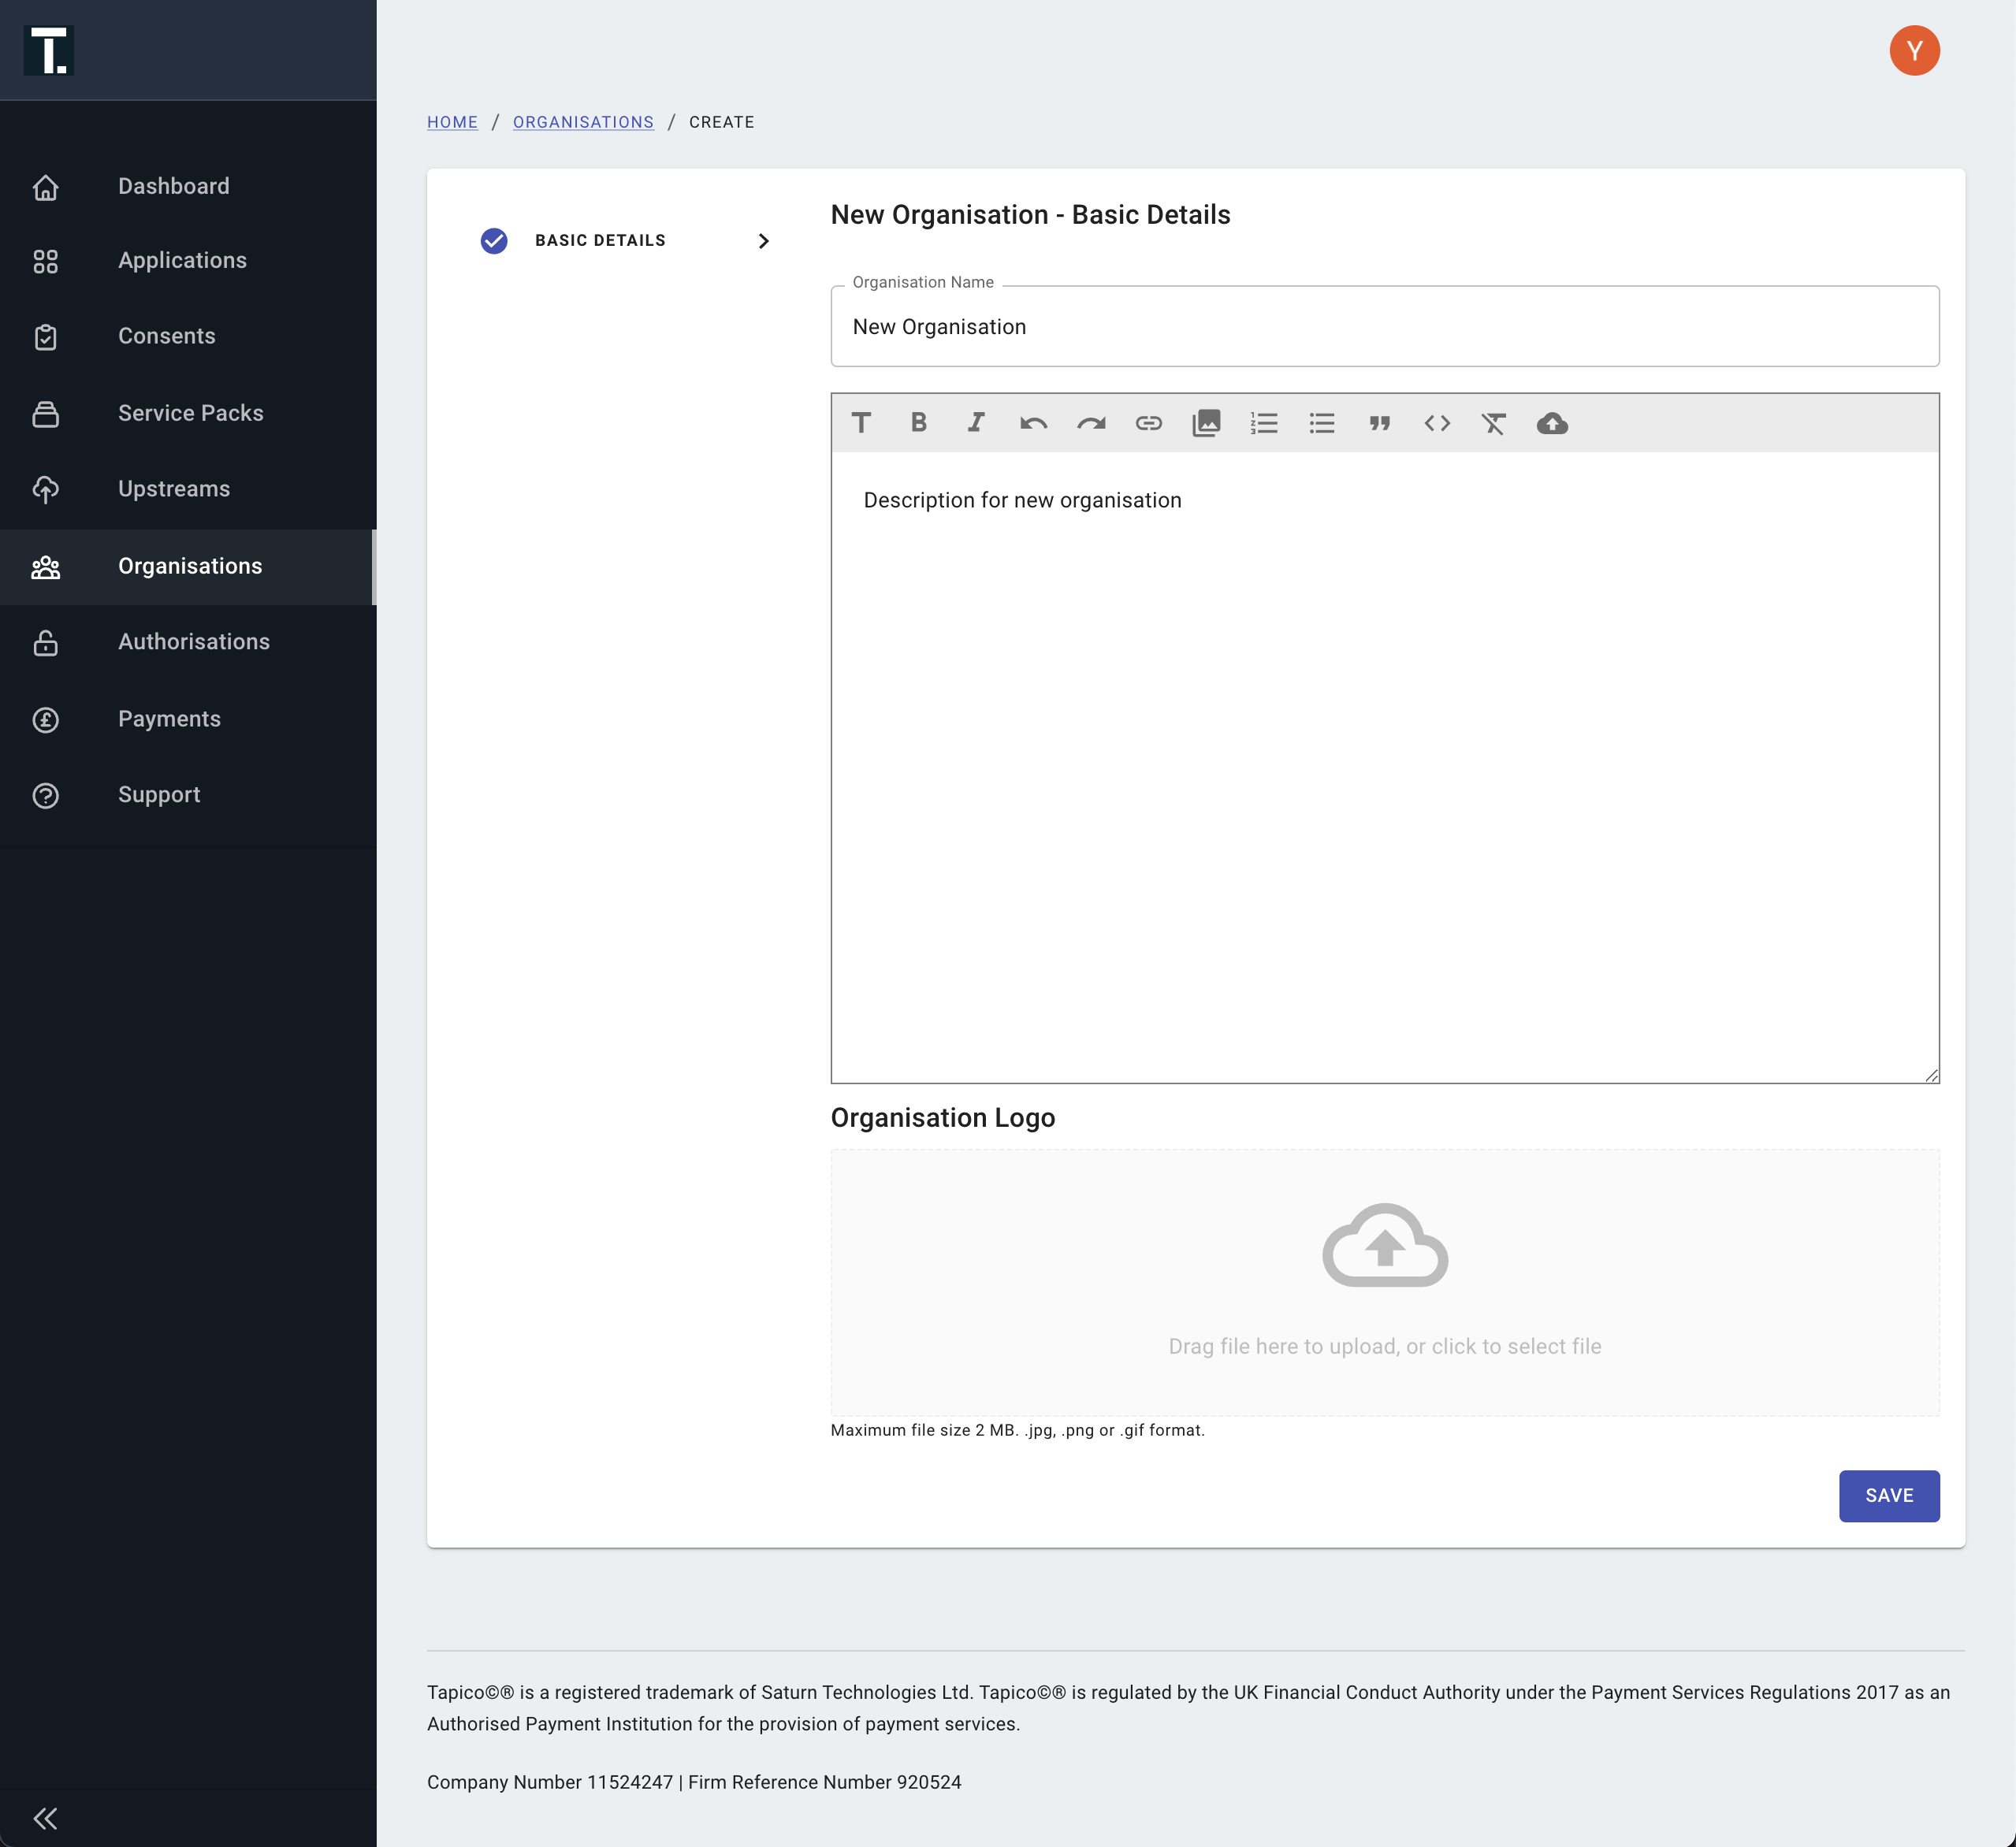Click the cloud upload toolbar icon
The height and width of the screenshot is (1847, 2016).
1552,423
